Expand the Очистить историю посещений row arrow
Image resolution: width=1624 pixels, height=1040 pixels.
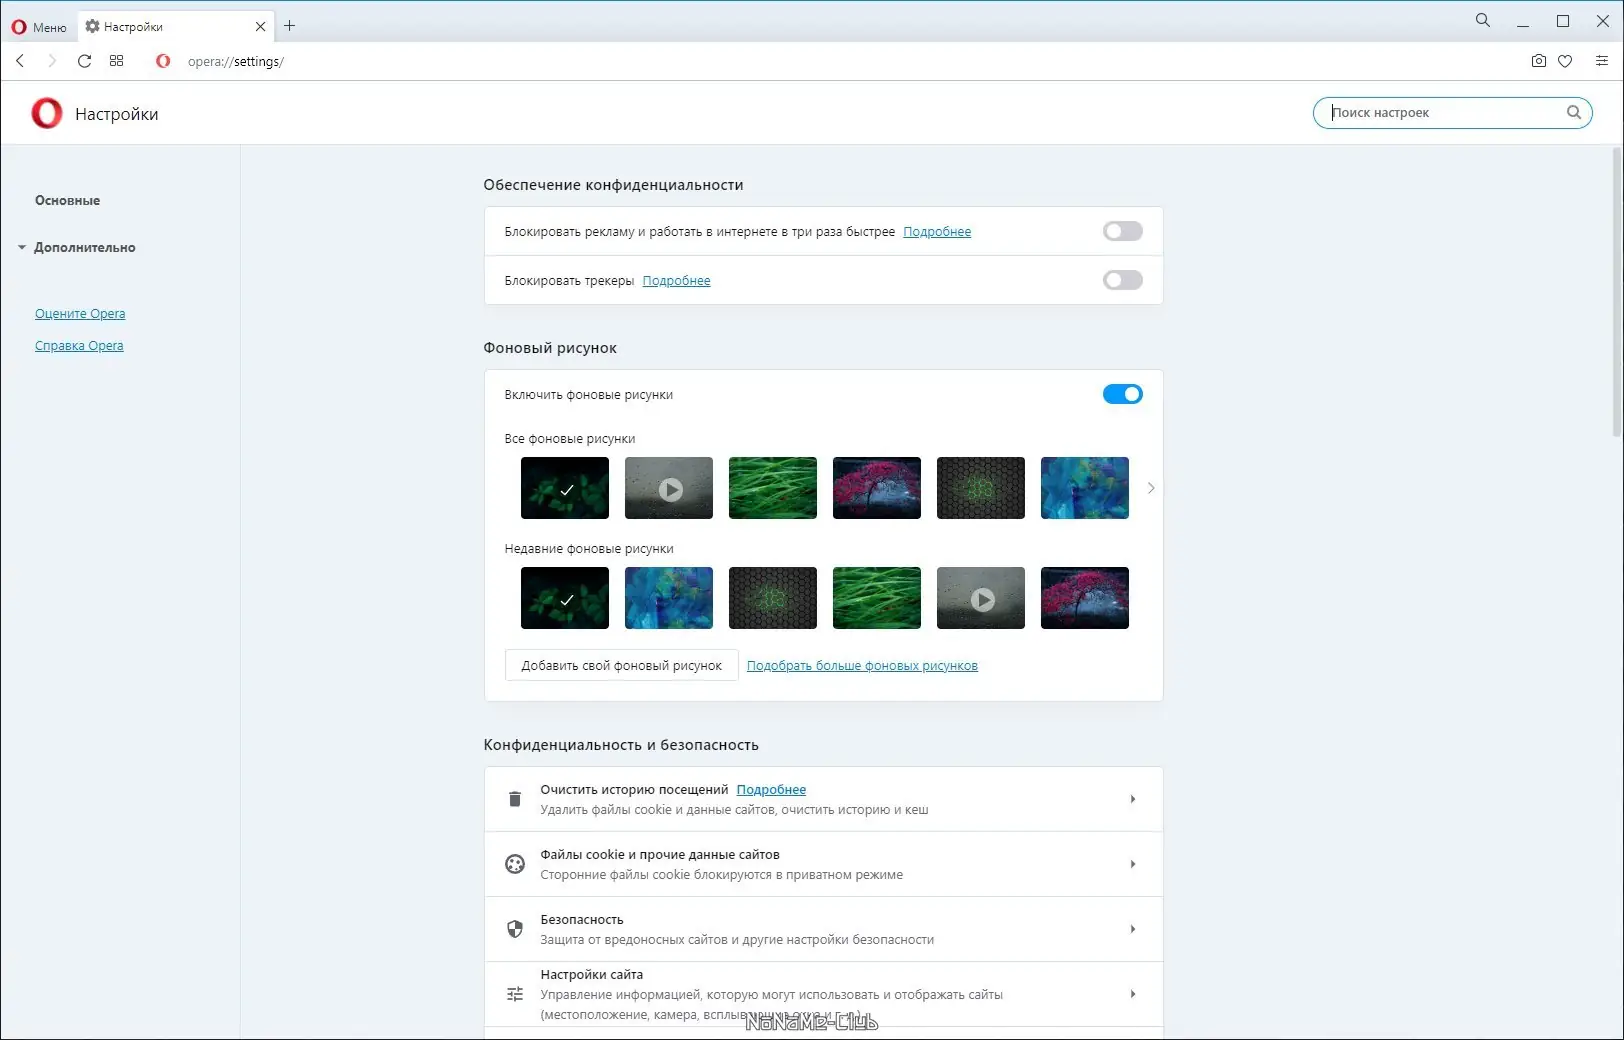click(1133, 799)
